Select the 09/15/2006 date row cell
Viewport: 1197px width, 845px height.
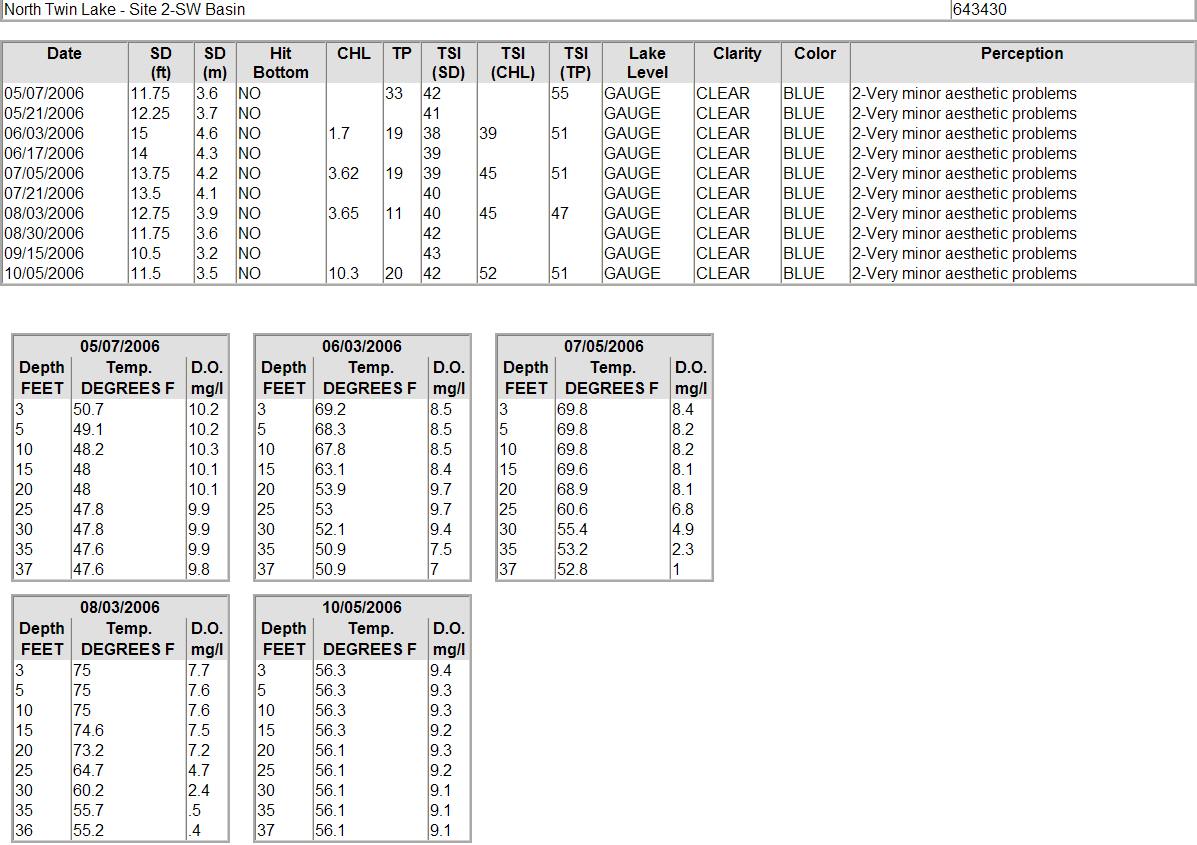point(45,253)
